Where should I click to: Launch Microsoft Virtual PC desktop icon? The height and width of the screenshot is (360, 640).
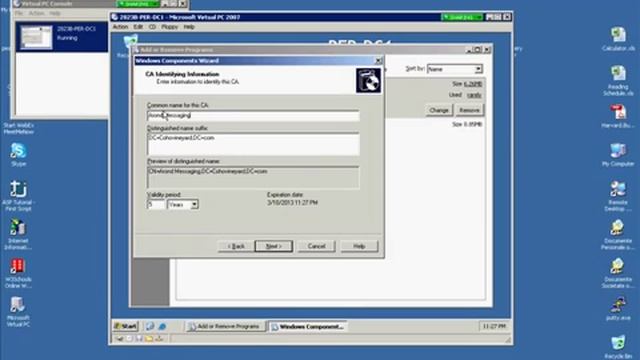click(18, 311)
